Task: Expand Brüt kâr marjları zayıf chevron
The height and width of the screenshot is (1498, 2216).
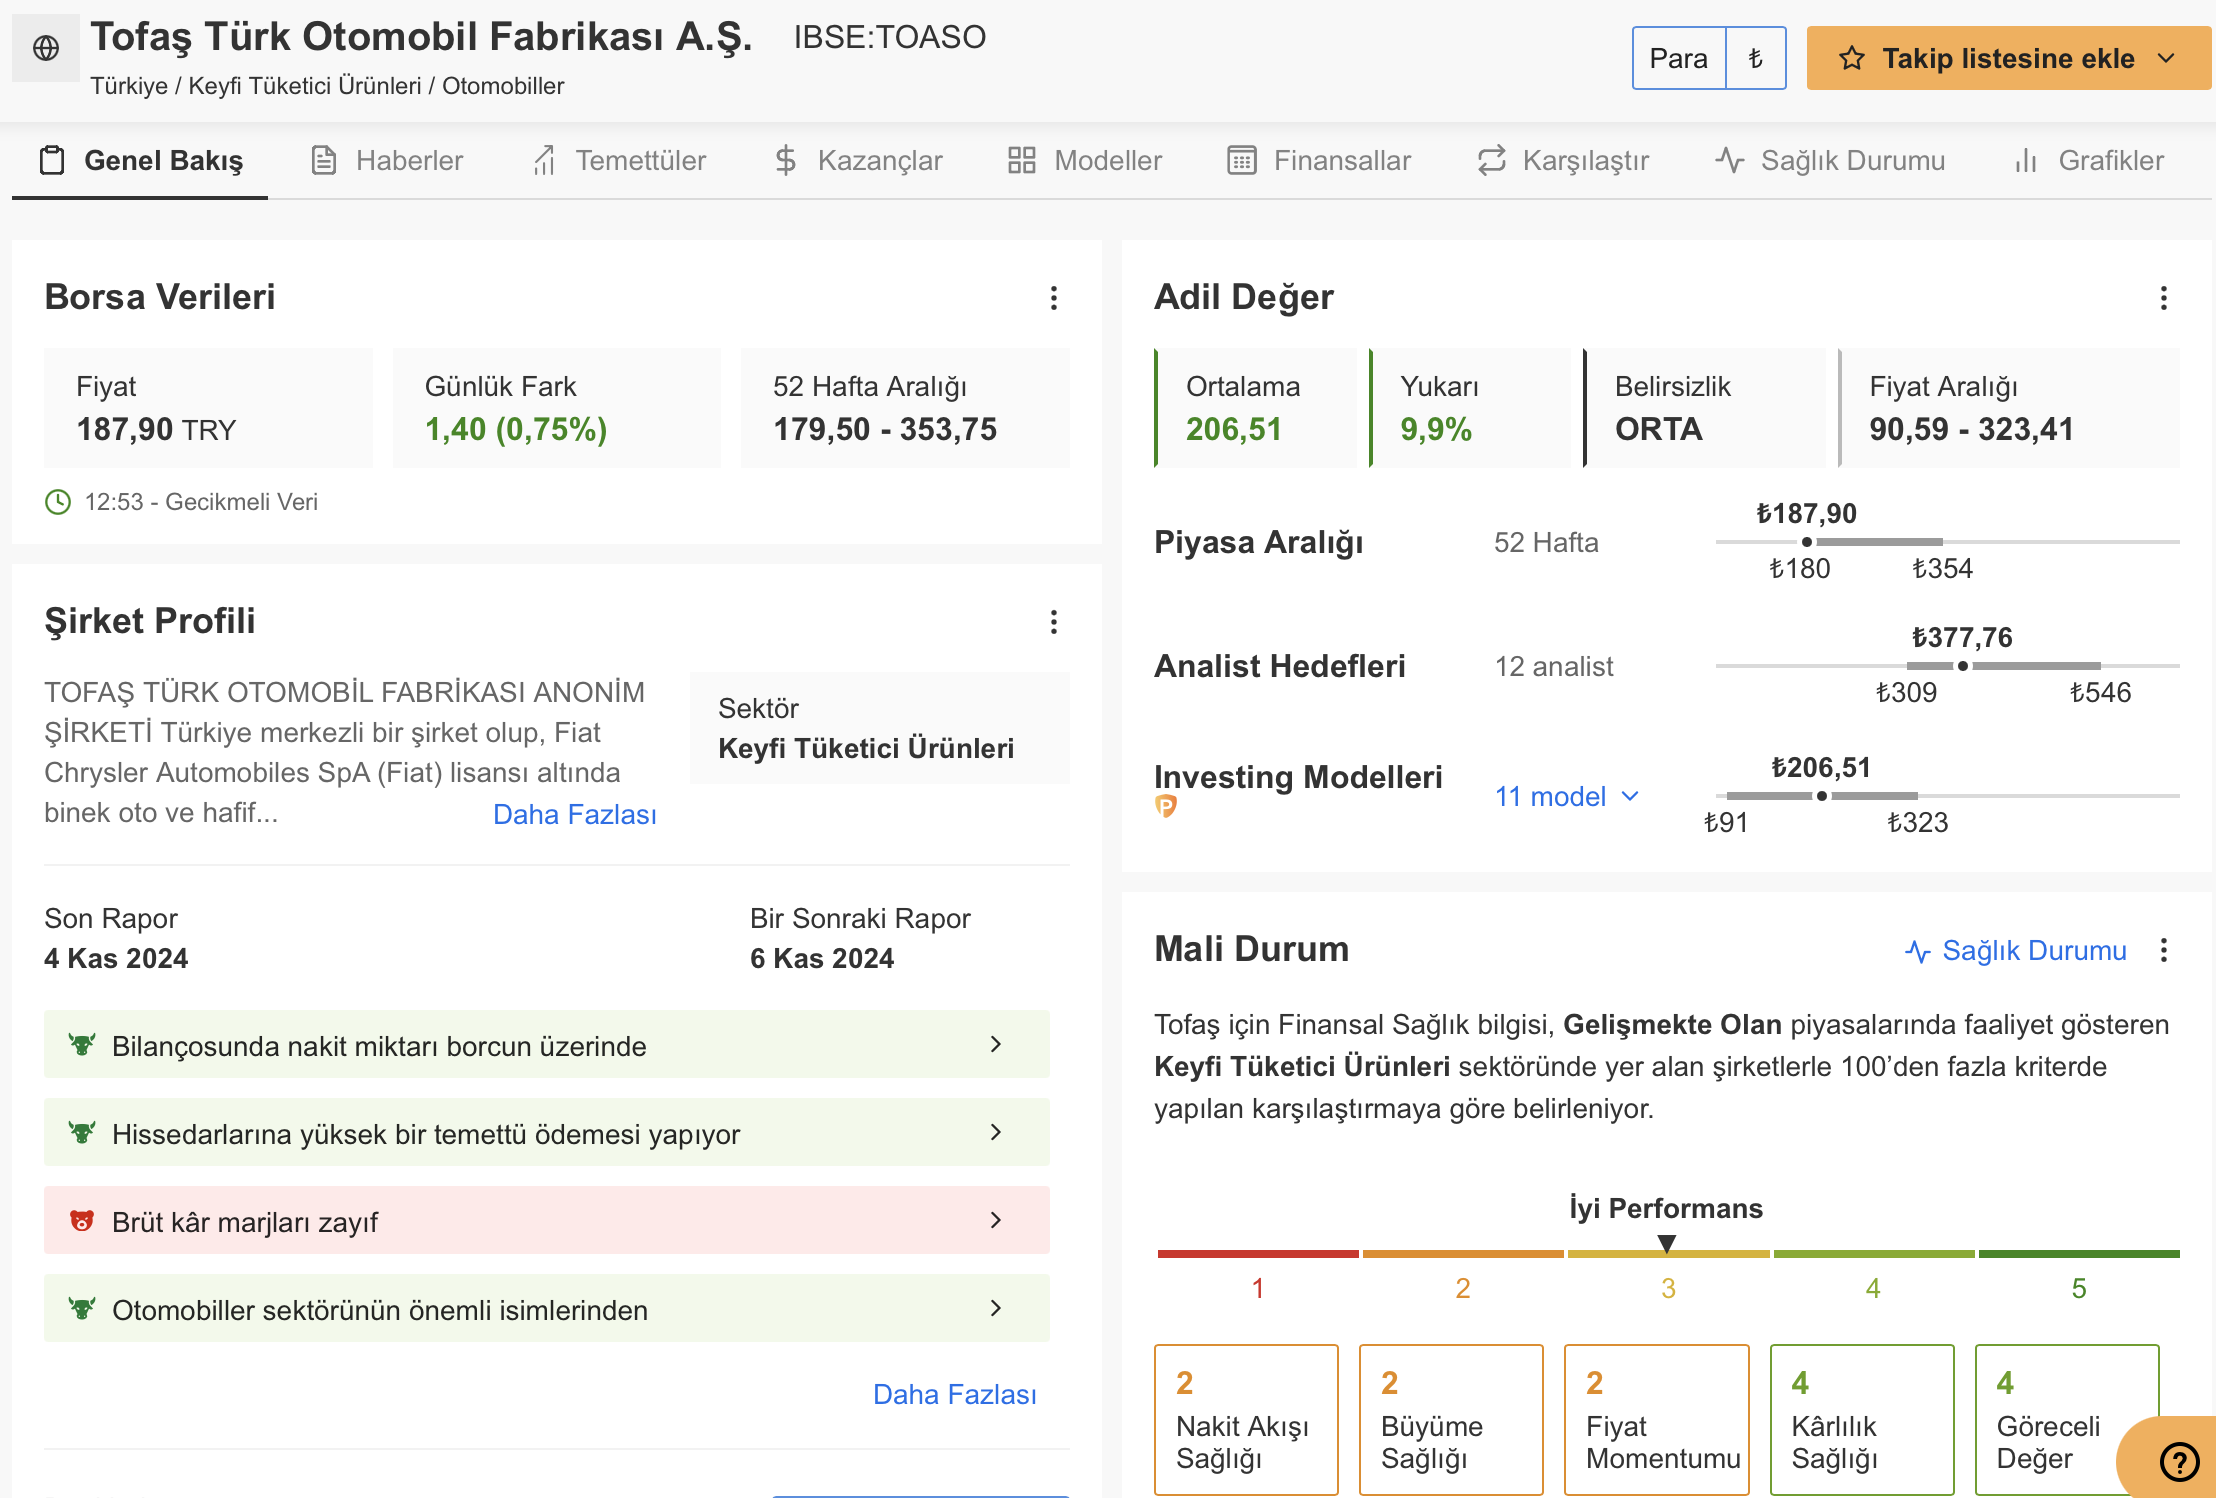Action: coord(995,1220)
